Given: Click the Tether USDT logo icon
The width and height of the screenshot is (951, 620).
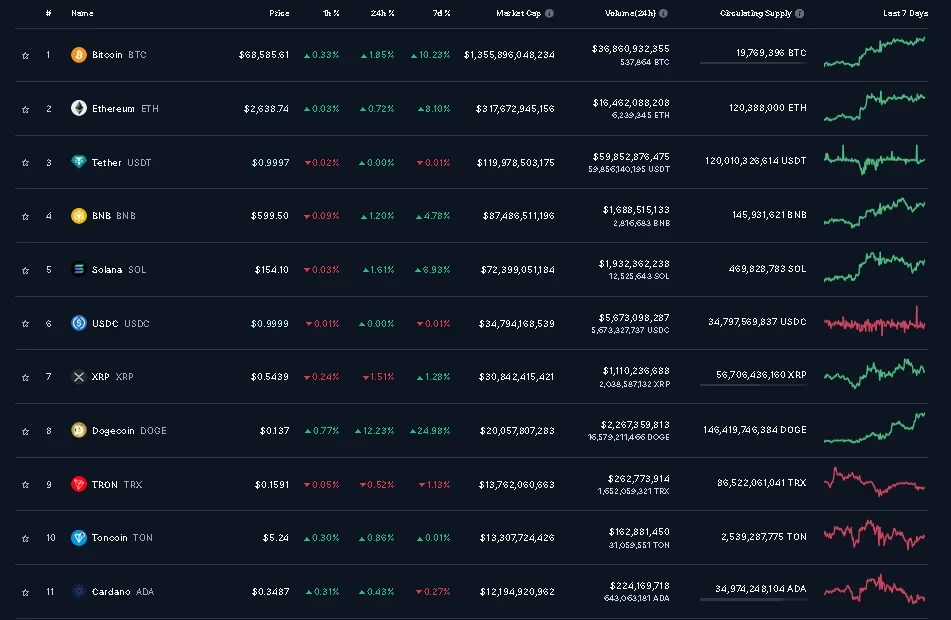Looking at the screenshot, I should click(x=79, y=162).
